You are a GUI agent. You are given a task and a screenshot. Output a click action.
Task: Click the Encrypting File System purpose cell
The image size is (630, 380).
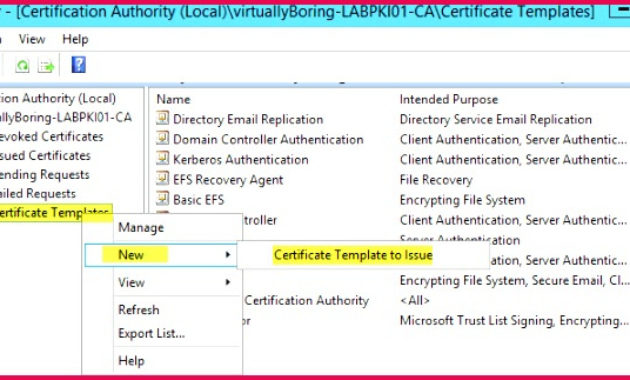tap(462, 200)
